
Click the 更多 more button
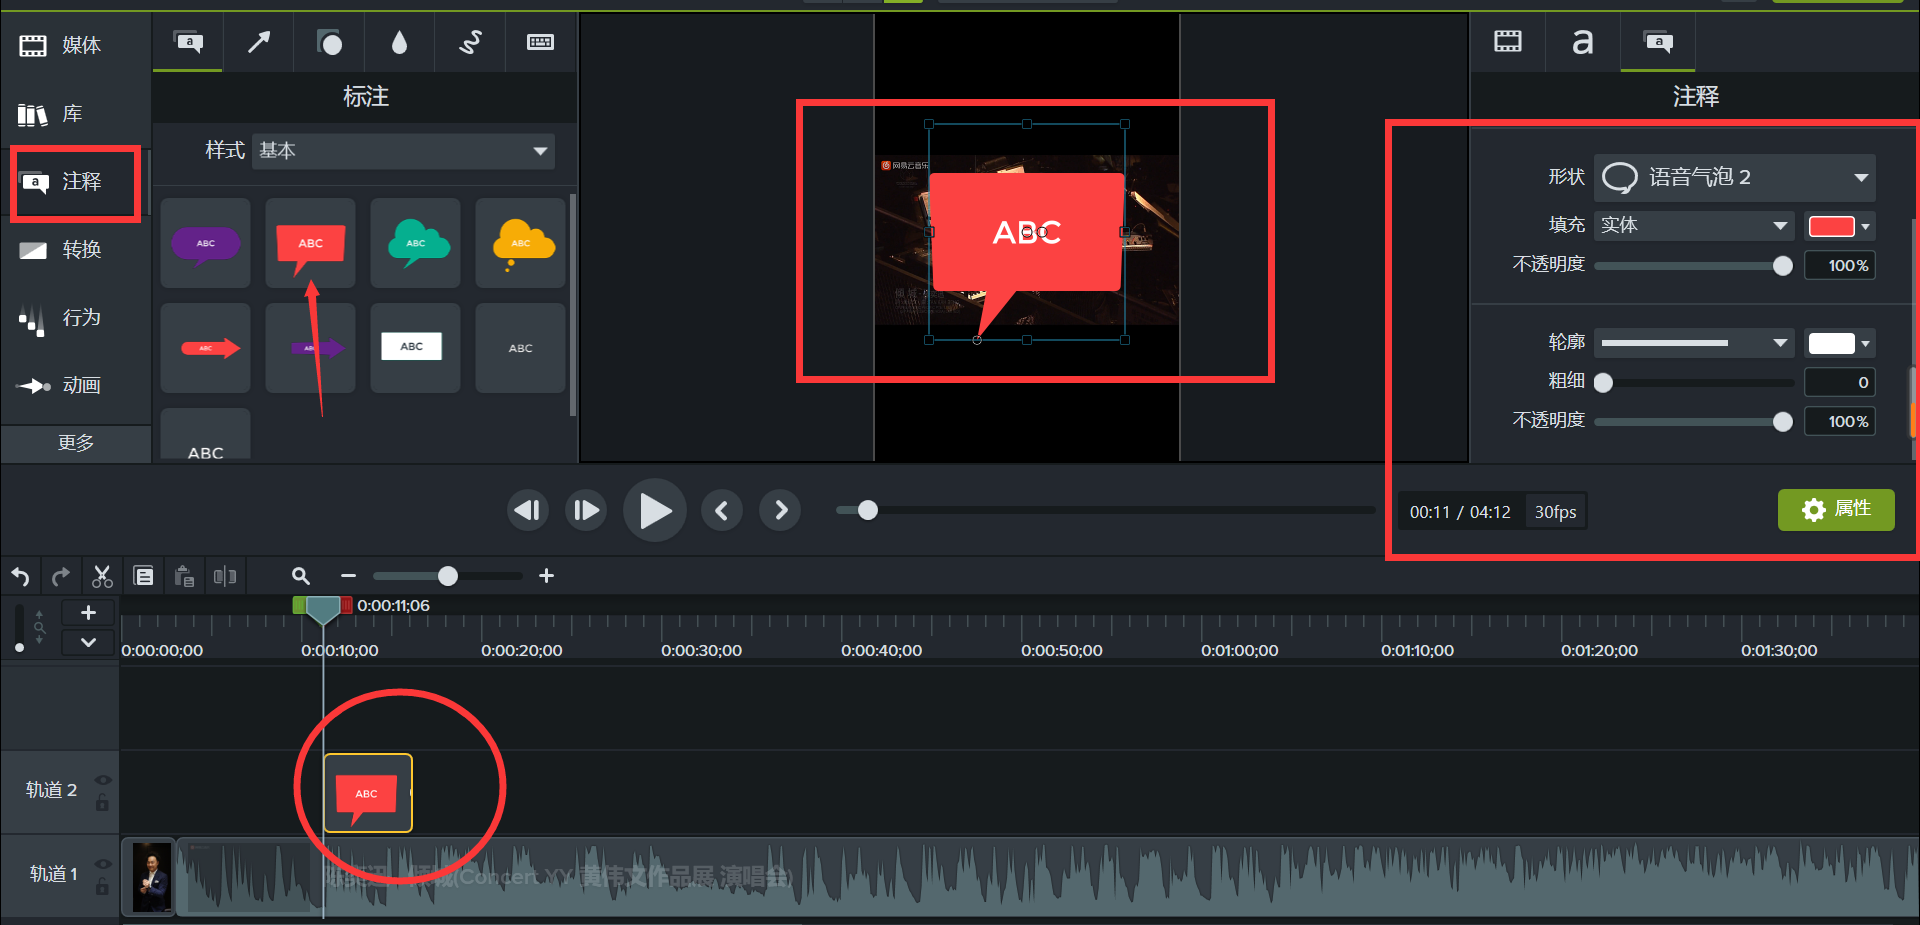pos(76,443)
